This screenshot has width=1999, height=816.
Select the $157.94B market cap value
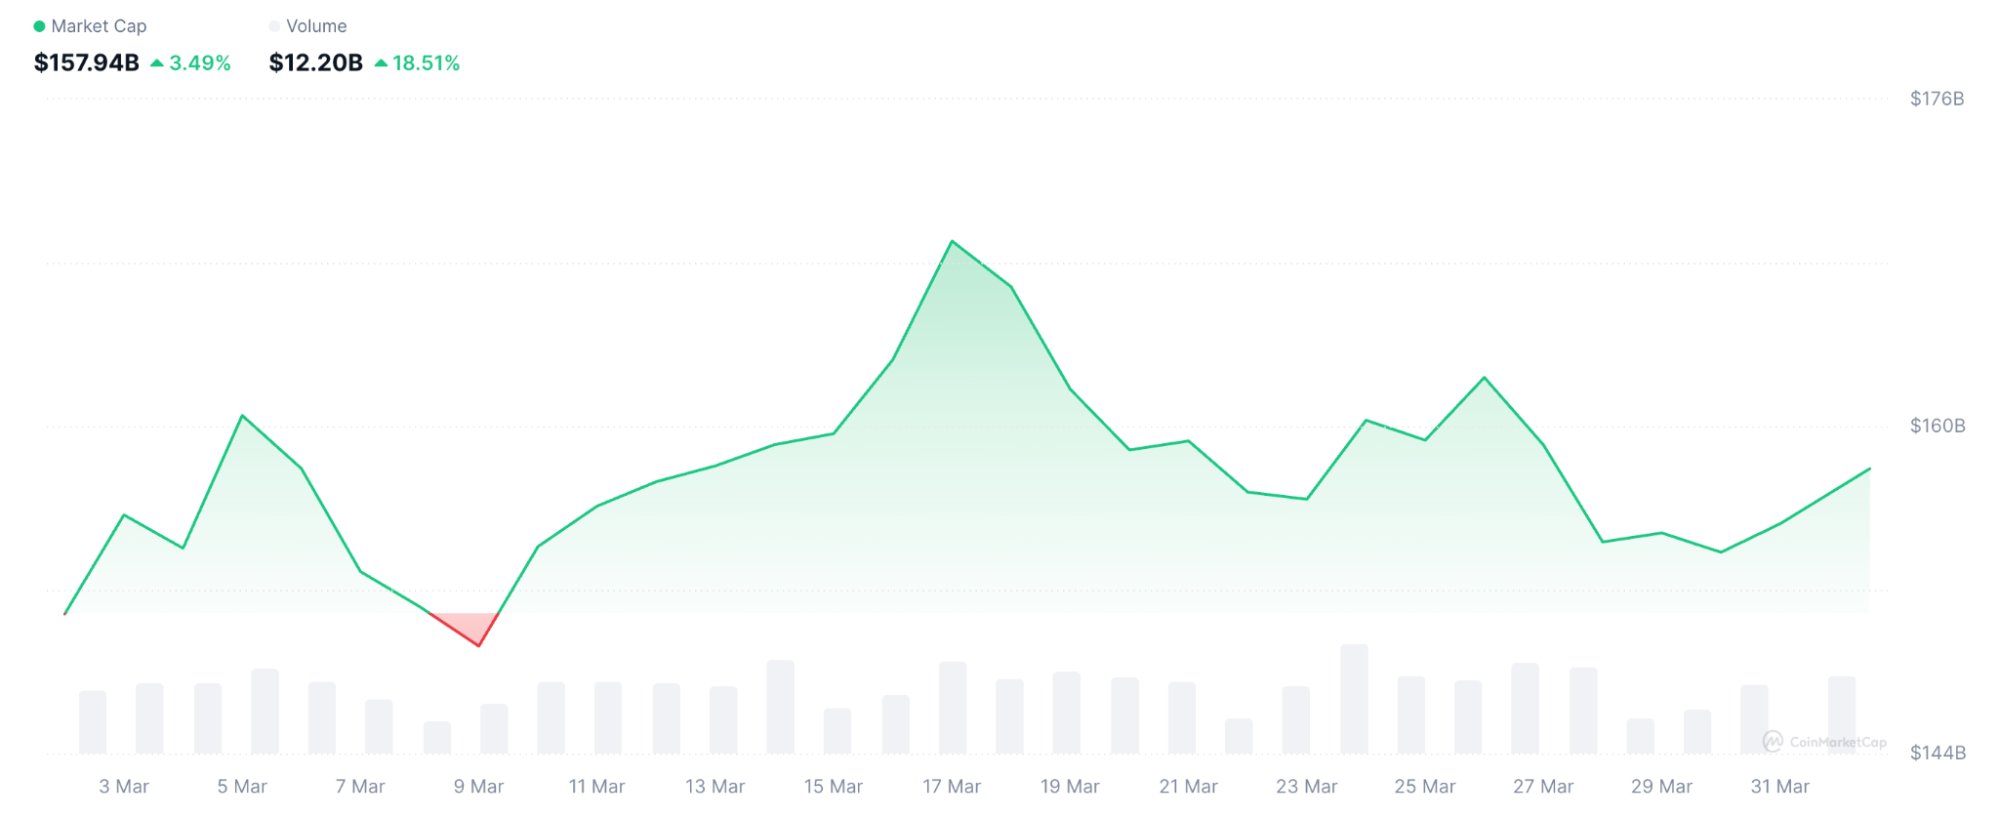[87, 63]
